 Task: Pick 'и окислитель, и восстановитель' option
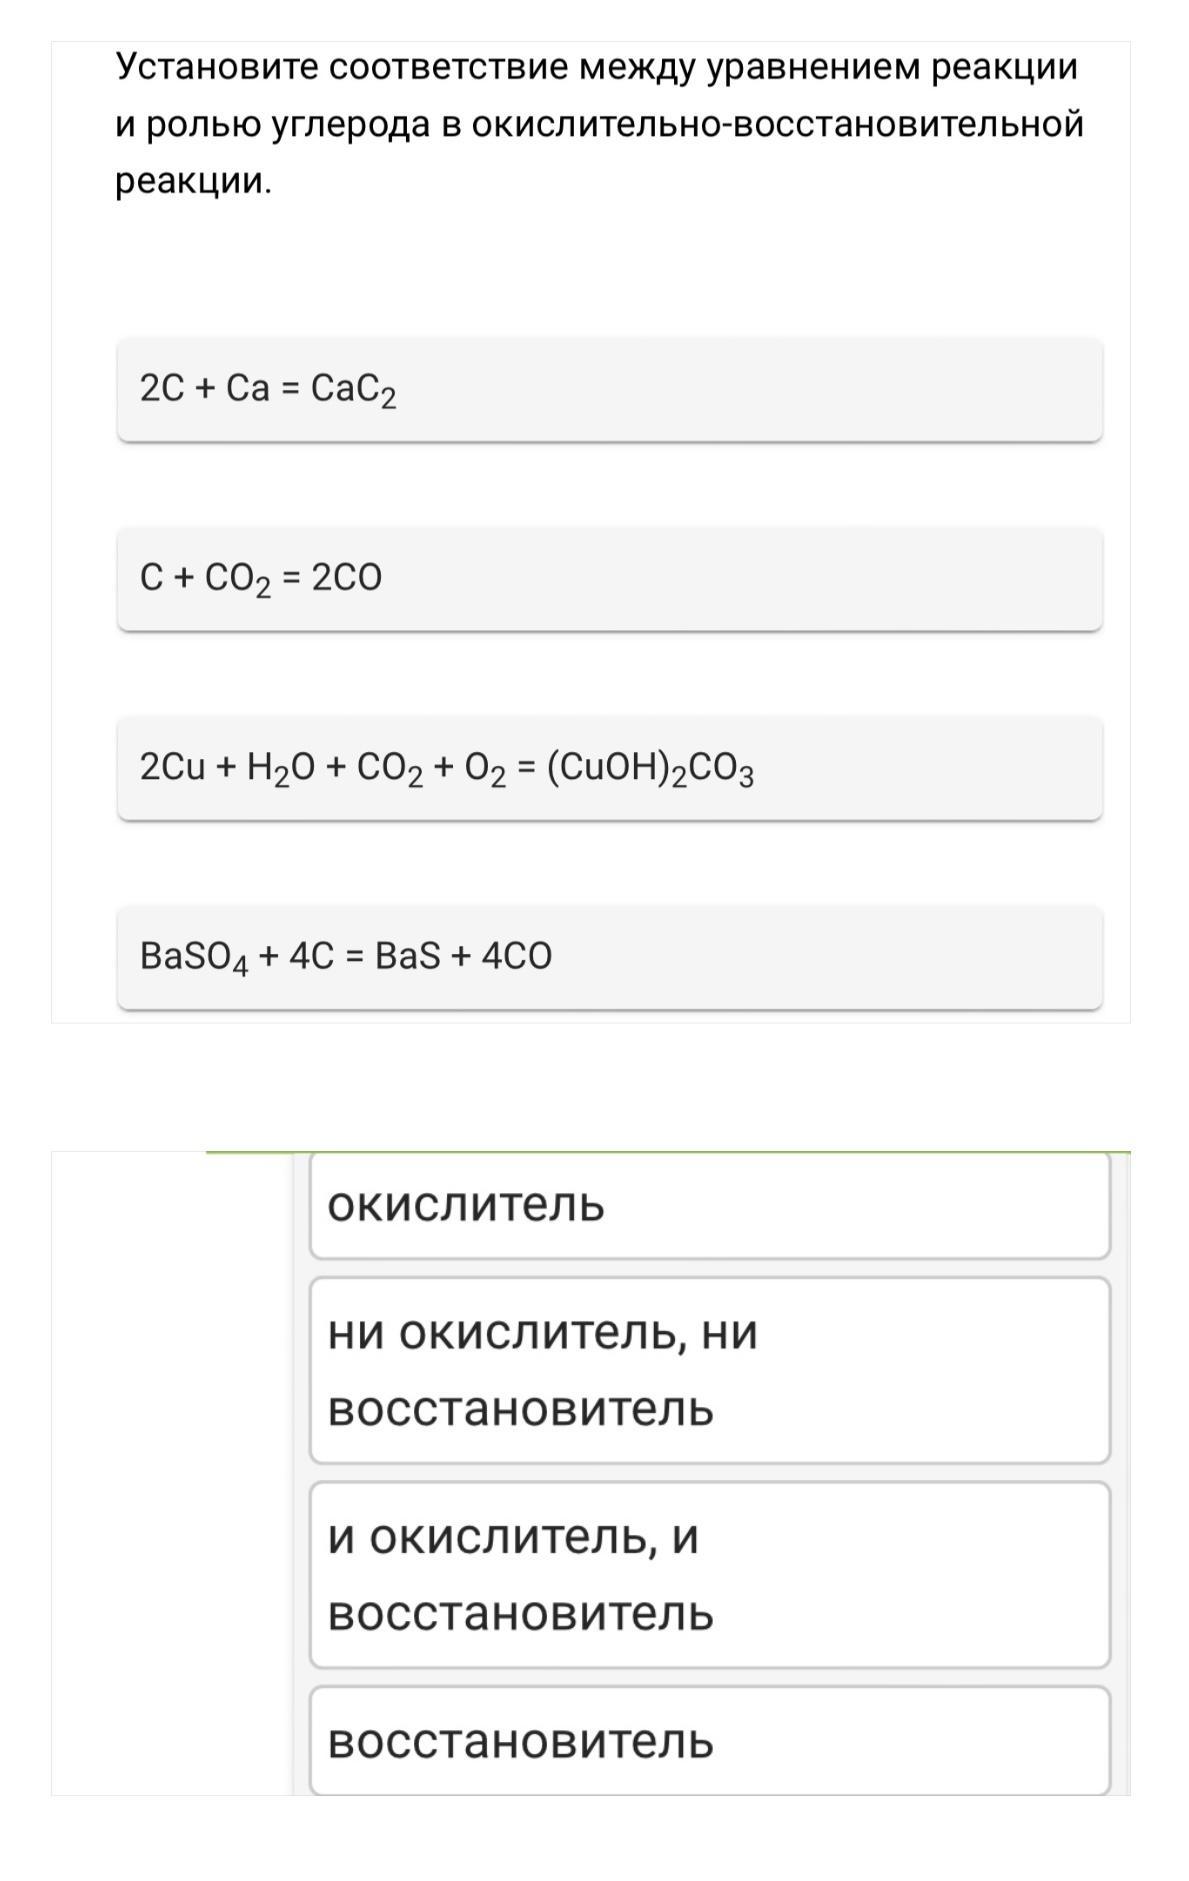[x=709, y=1575]
